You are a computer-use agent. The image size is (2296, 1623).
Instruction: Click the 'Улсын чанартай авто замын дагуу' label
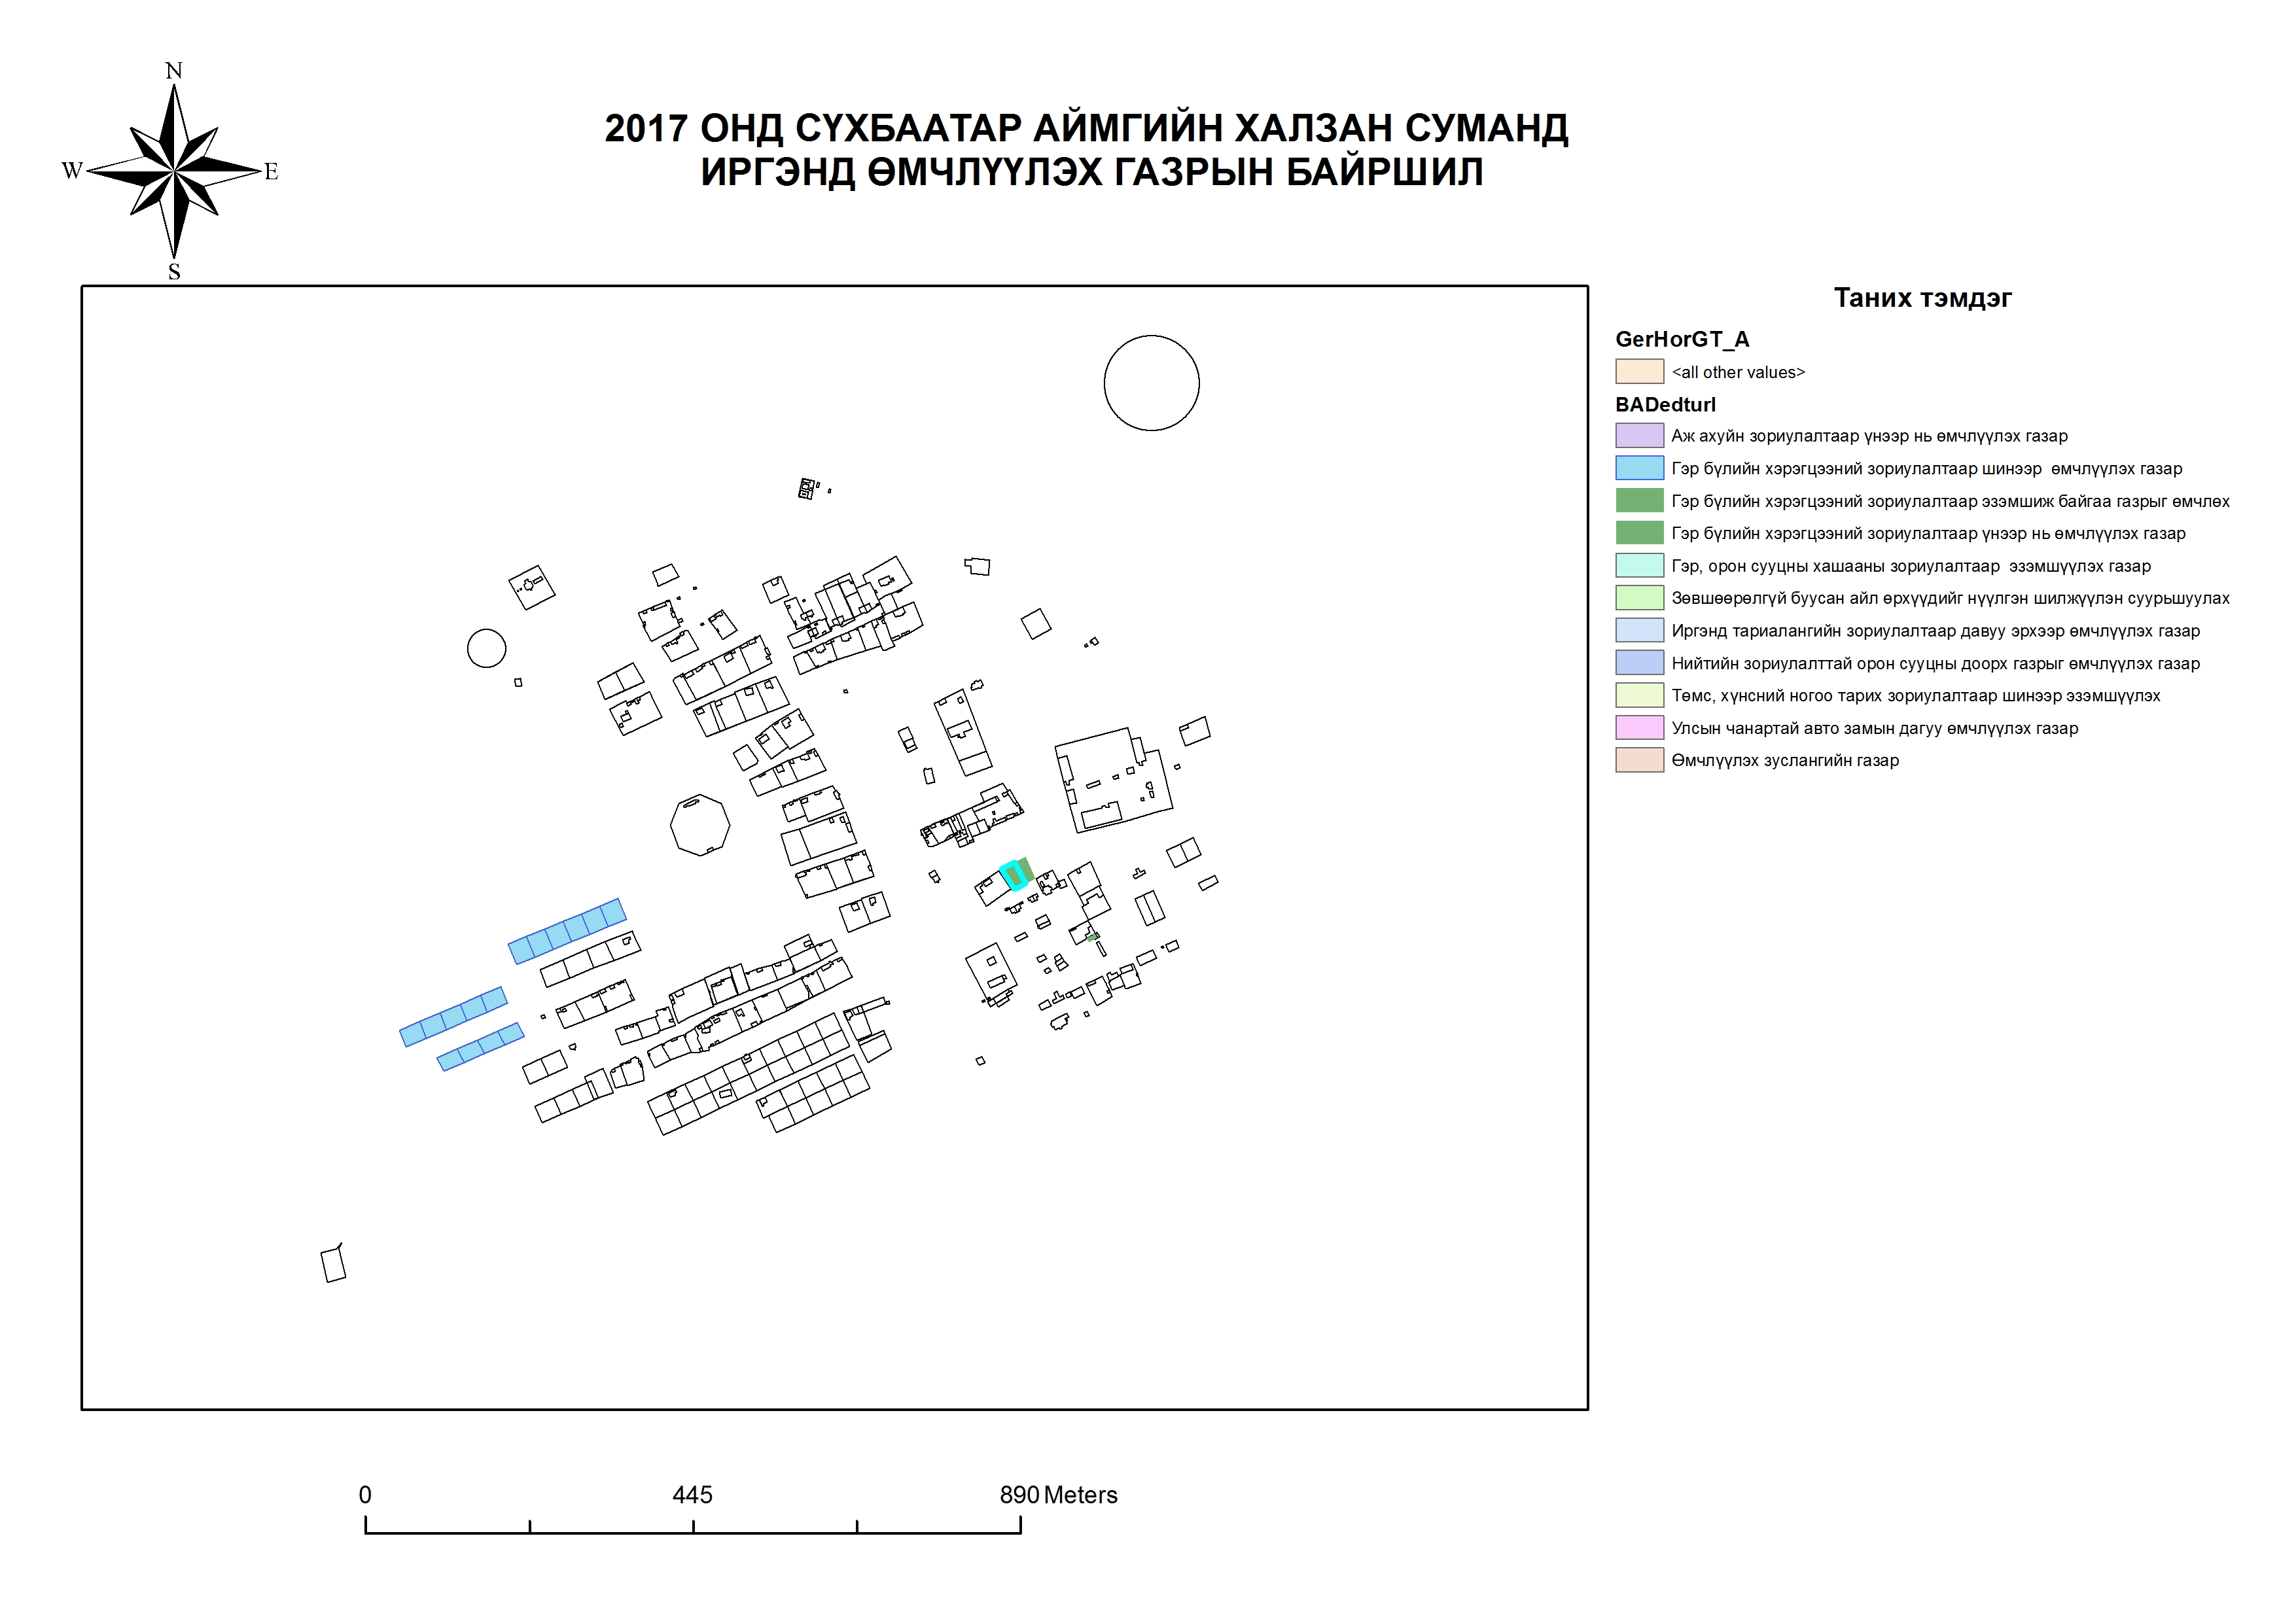point(1874,728)
